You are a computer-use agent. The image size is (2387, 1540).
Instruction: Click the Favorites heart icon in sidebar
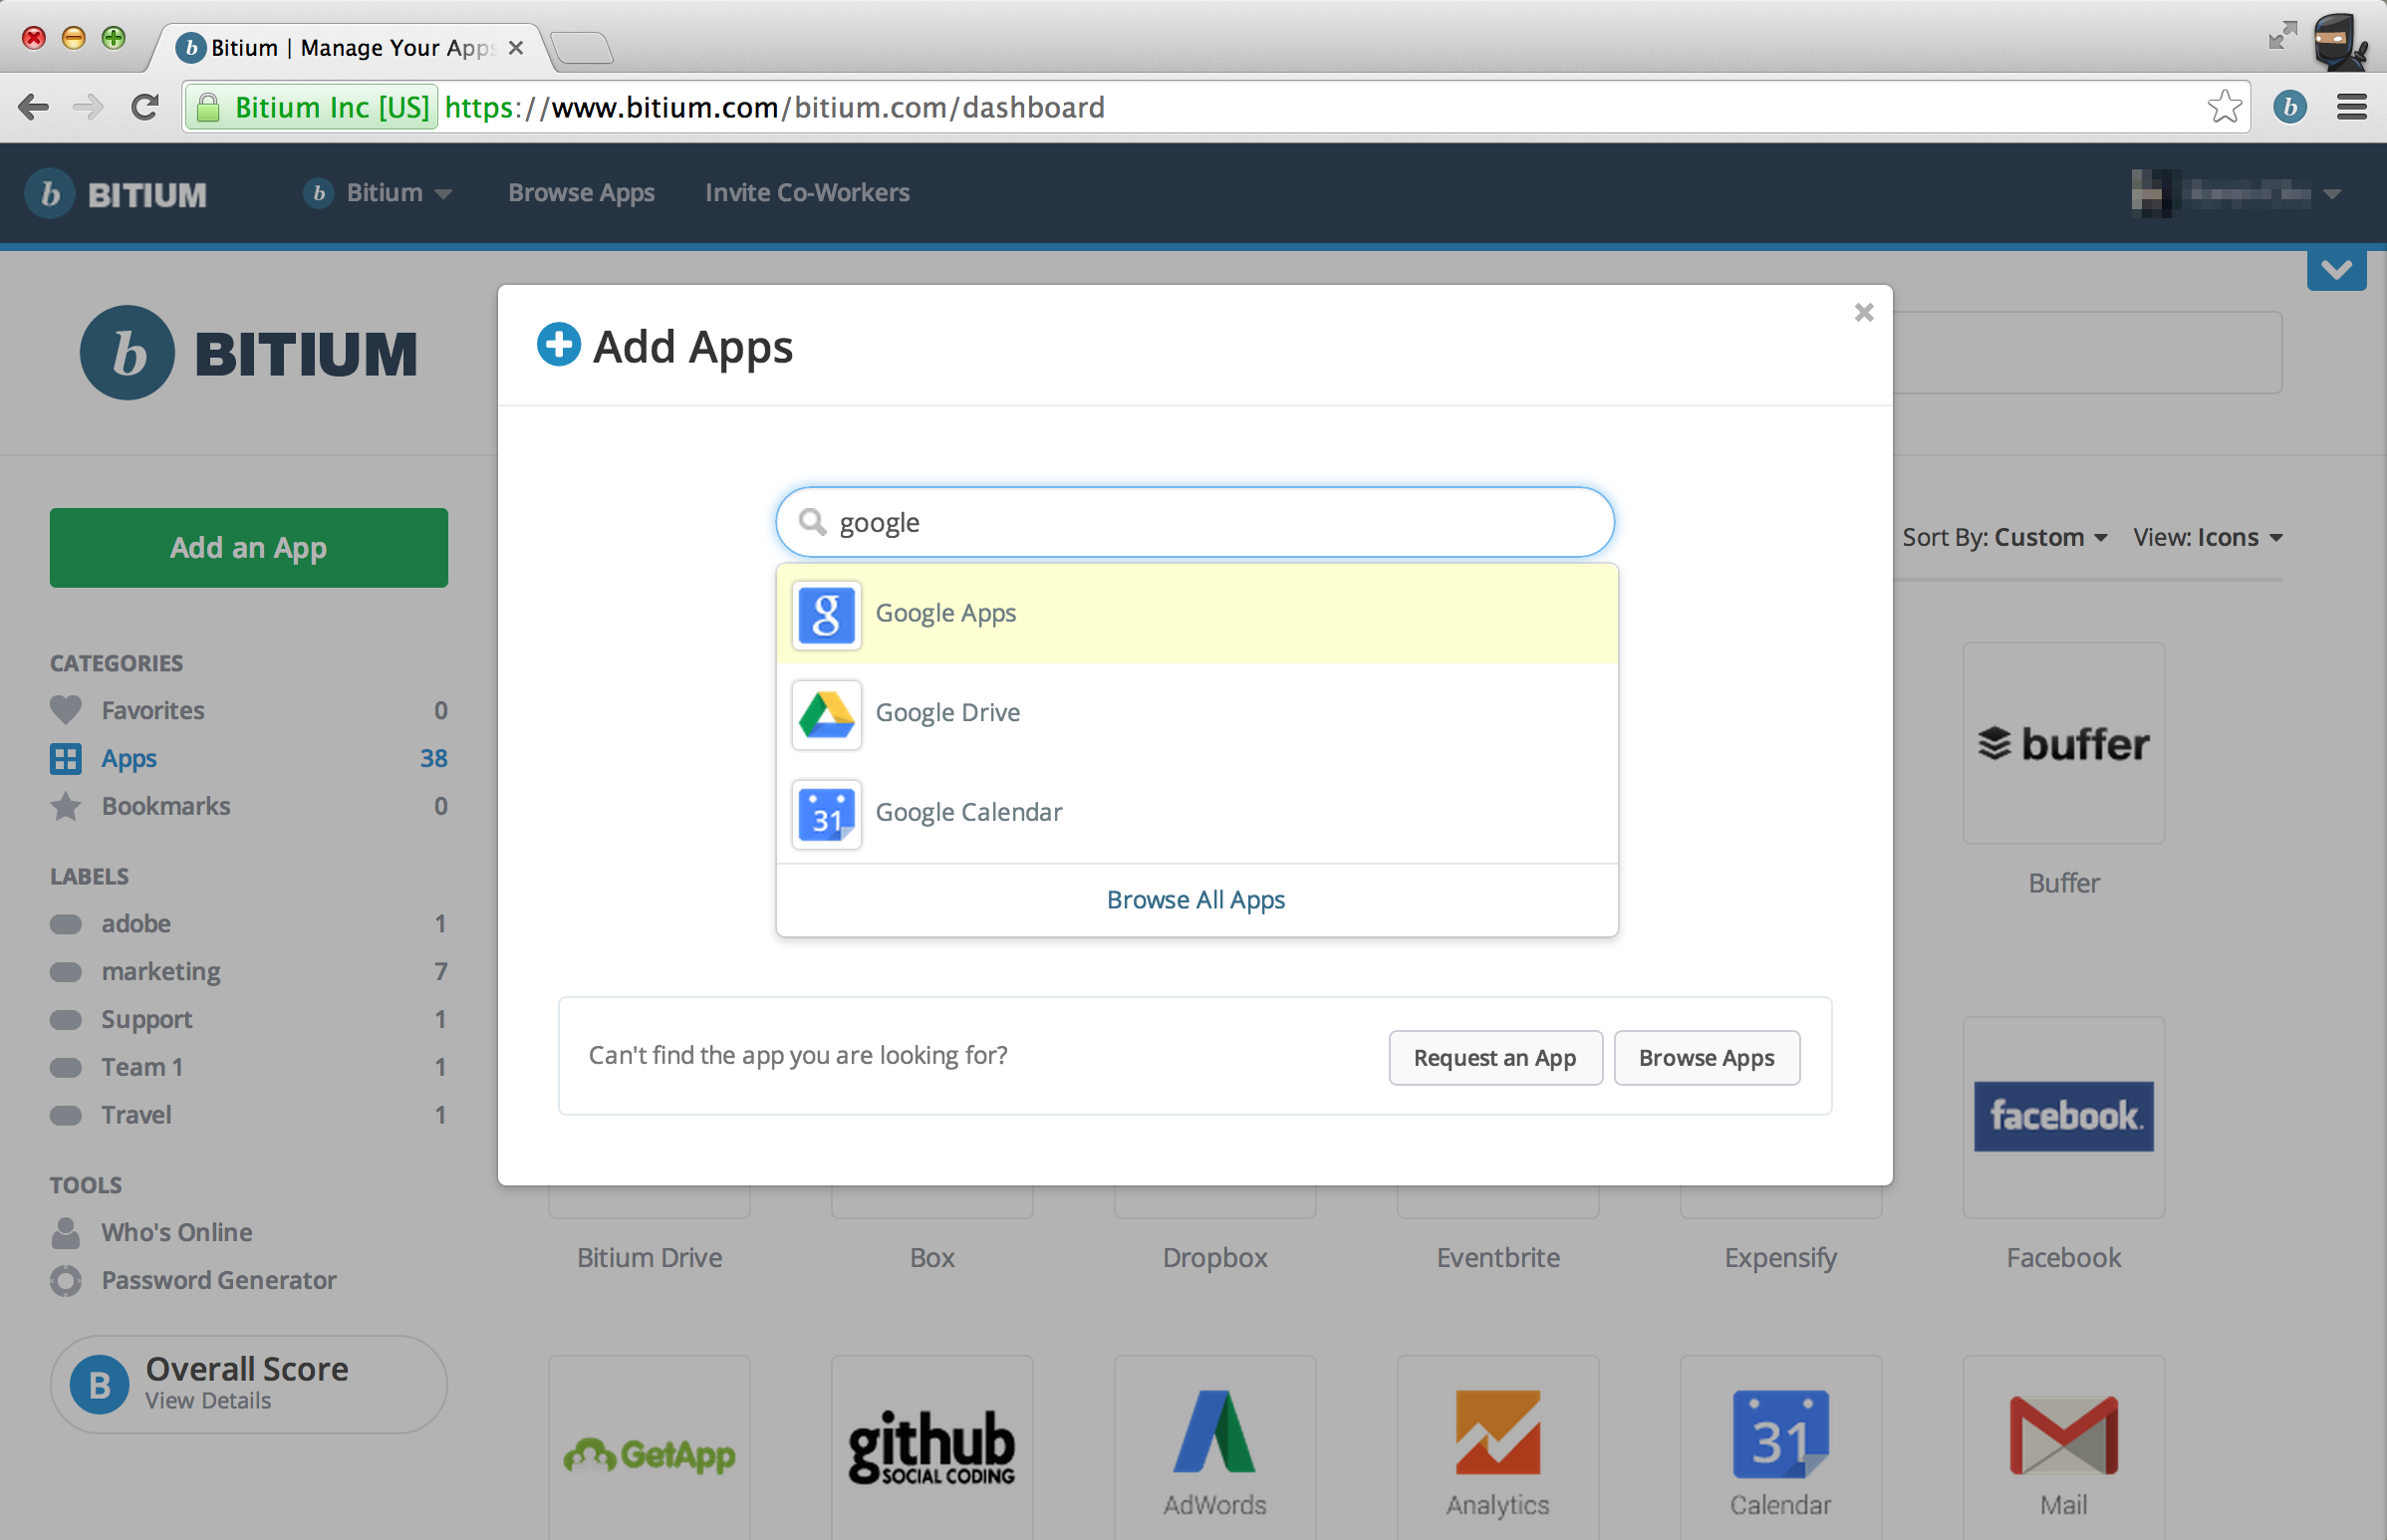[x=66, y=710]
